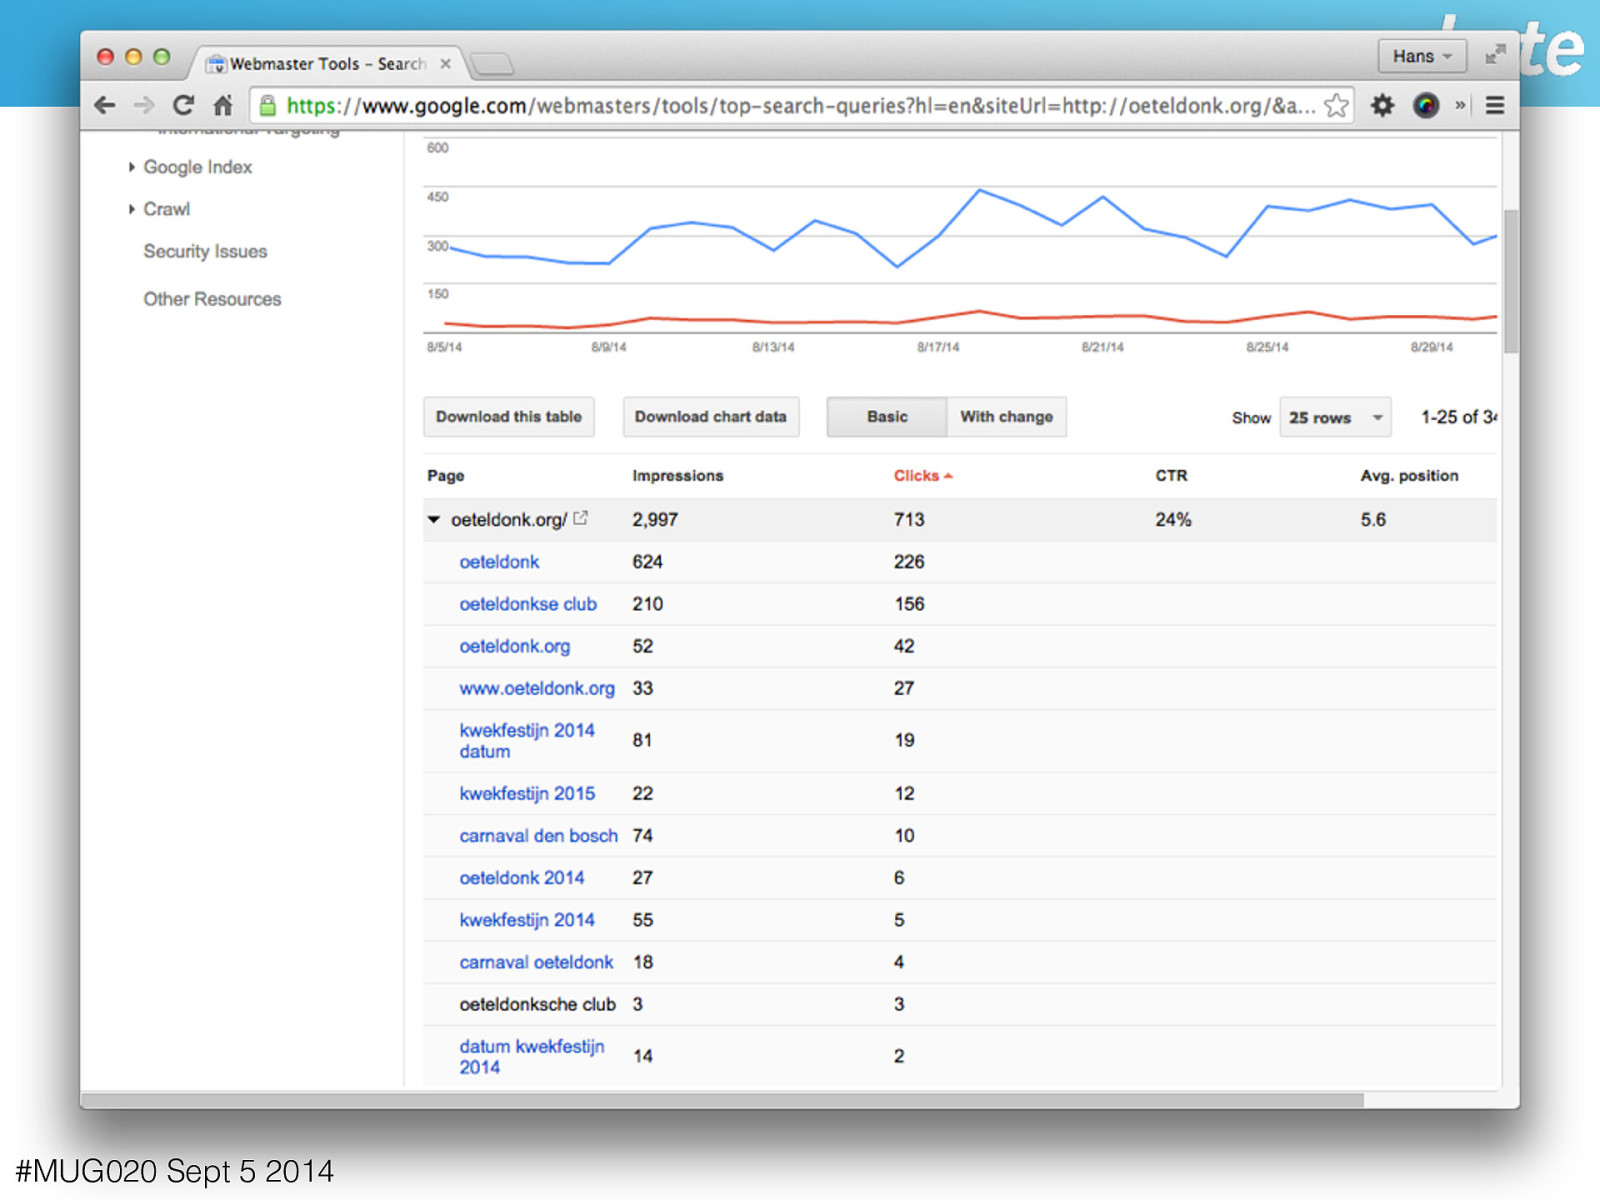Go back with the browser back arrow
Viewport: 1600px width, 1200px height.
105,105
